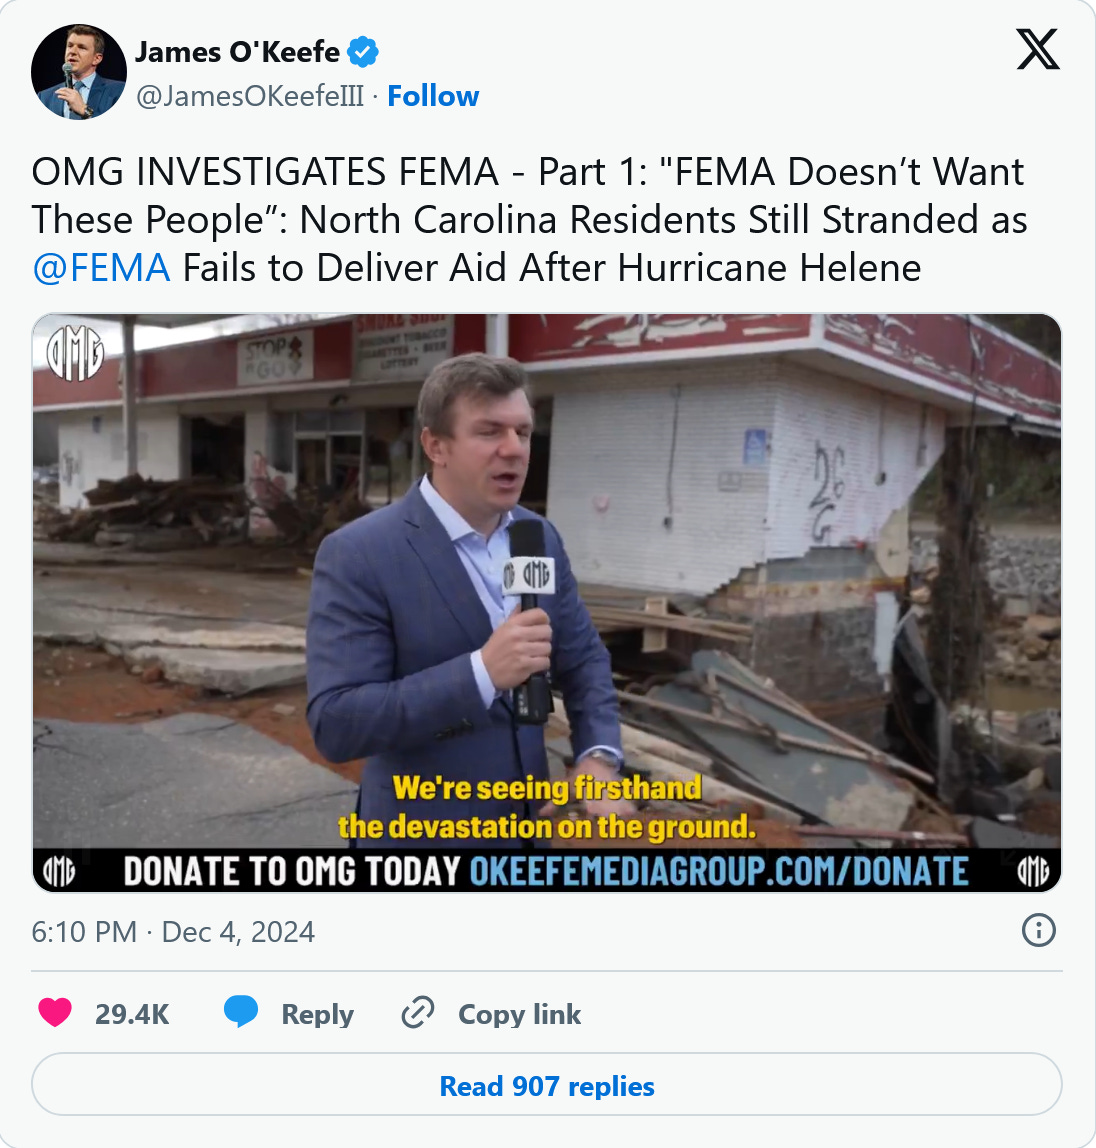Click the chain link copy icon
This screenshot has height=1148, width=1096.
point(418,1013)
